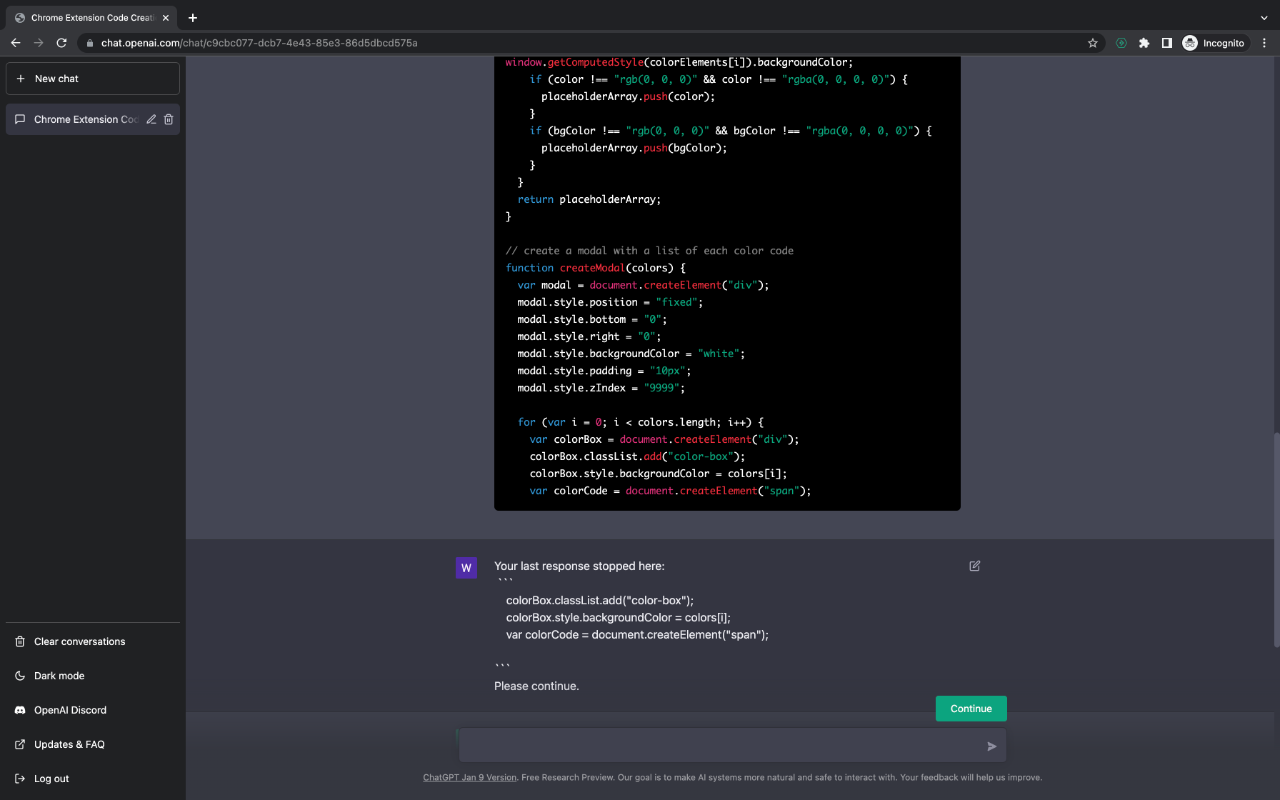Click the bookmark star in the address bar
The image size is (1280, 800).
[1092, 42]
